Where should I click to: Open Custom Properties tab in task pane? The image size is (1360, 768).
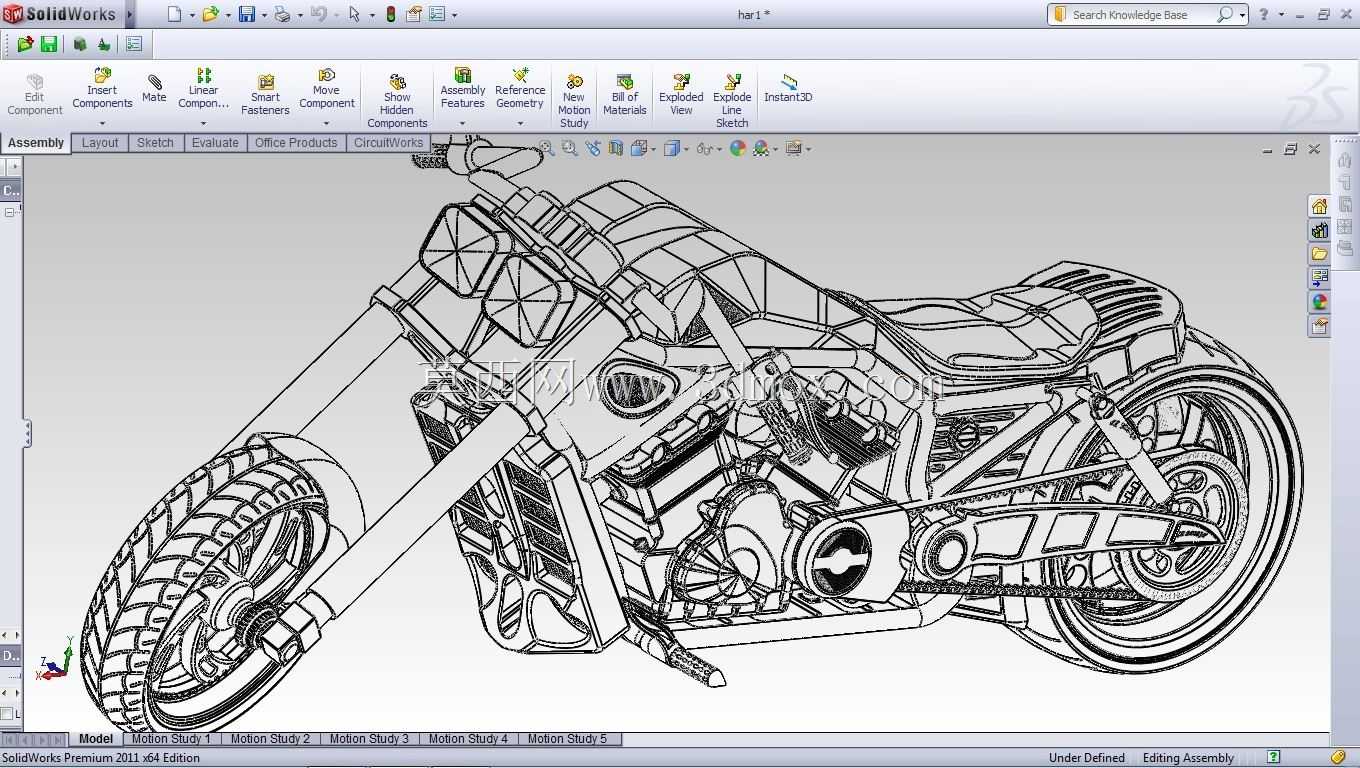(1319, 326)
